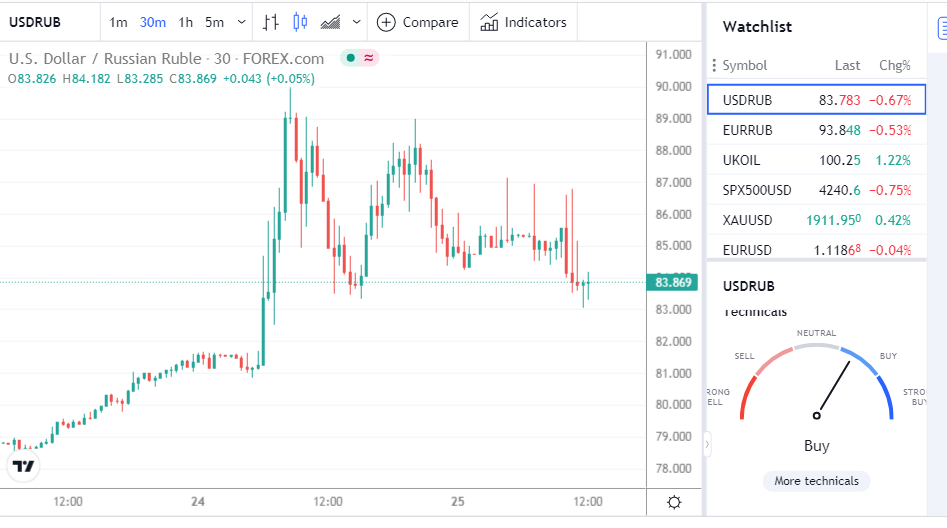Click the Watchlist panel title
The image size is (947, 528).
(x=757, y=27)
